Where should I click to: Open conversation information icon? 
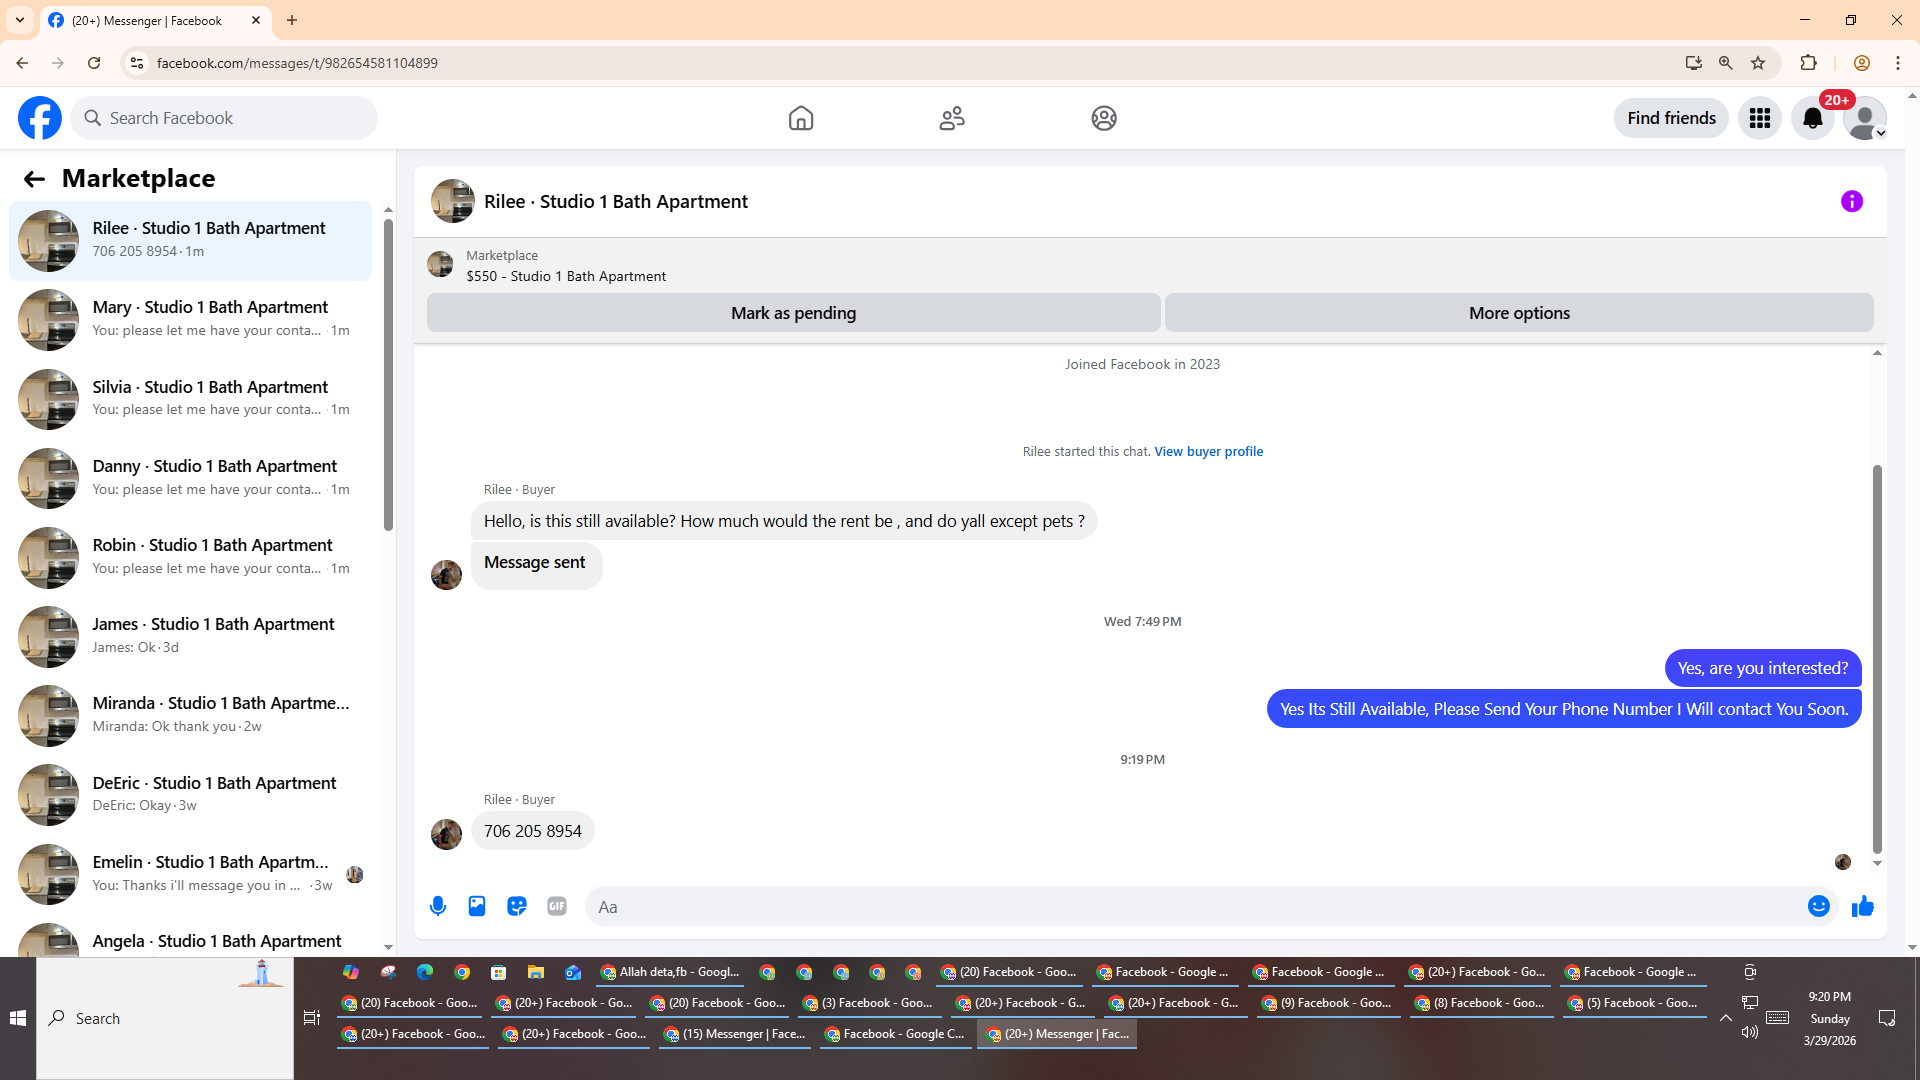coord(1852,202)
